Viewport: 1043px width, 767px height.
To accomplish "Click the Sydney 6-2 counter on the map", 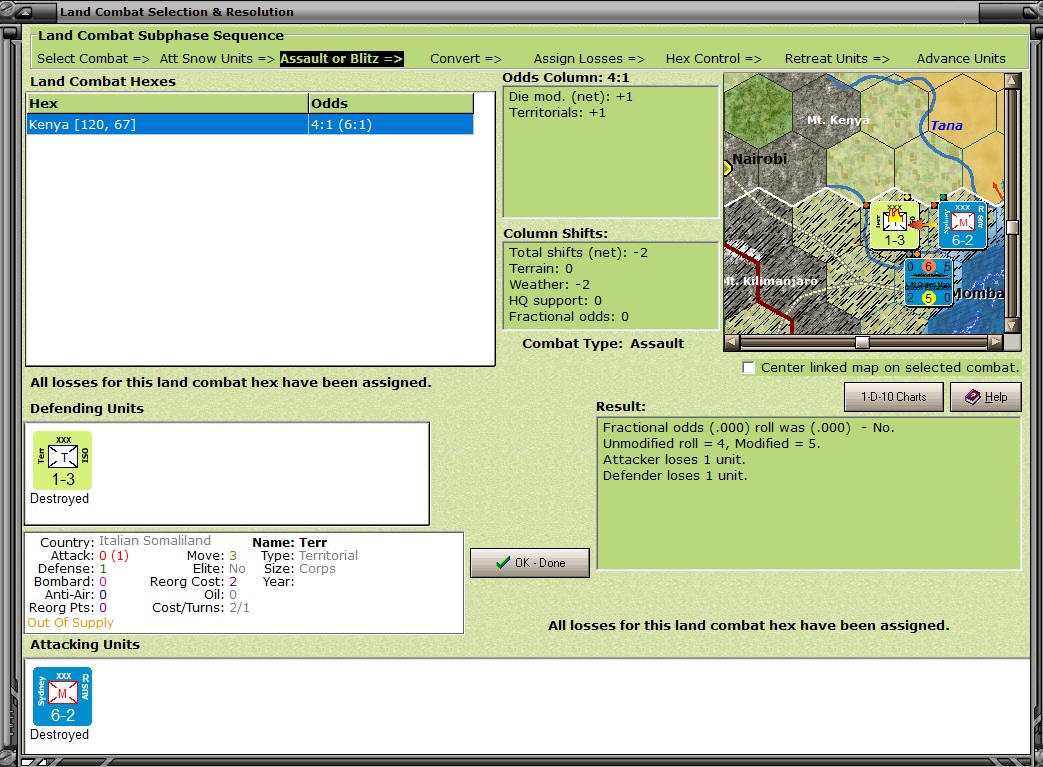I will tap(963, 226).
